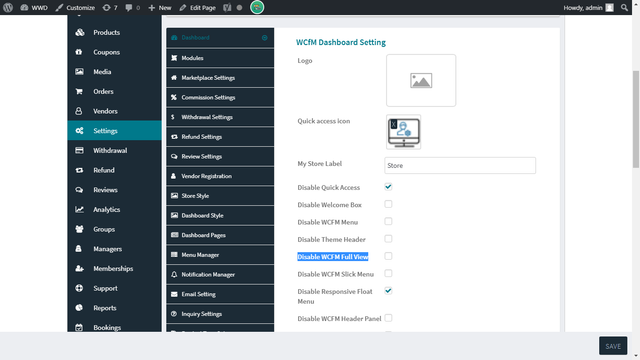Click the Yoast icon in the admin bar
This screenshot has width=640, height=360.
pyautogui.click(x=227, y=7)
